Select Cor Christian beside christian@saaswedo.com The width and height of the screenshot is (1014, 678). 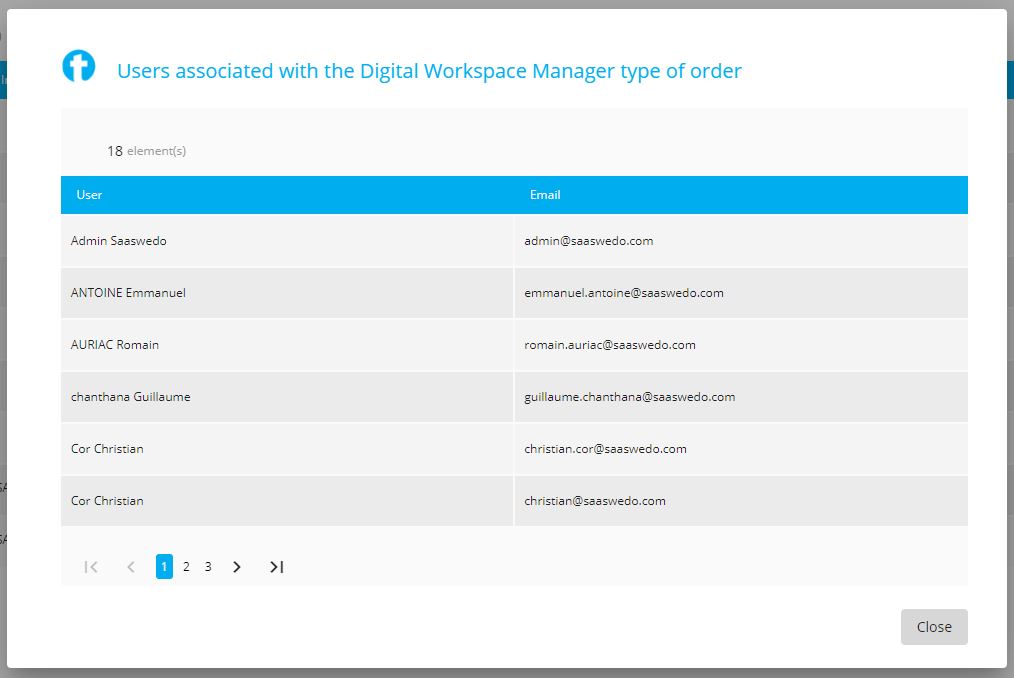(287, 501)
